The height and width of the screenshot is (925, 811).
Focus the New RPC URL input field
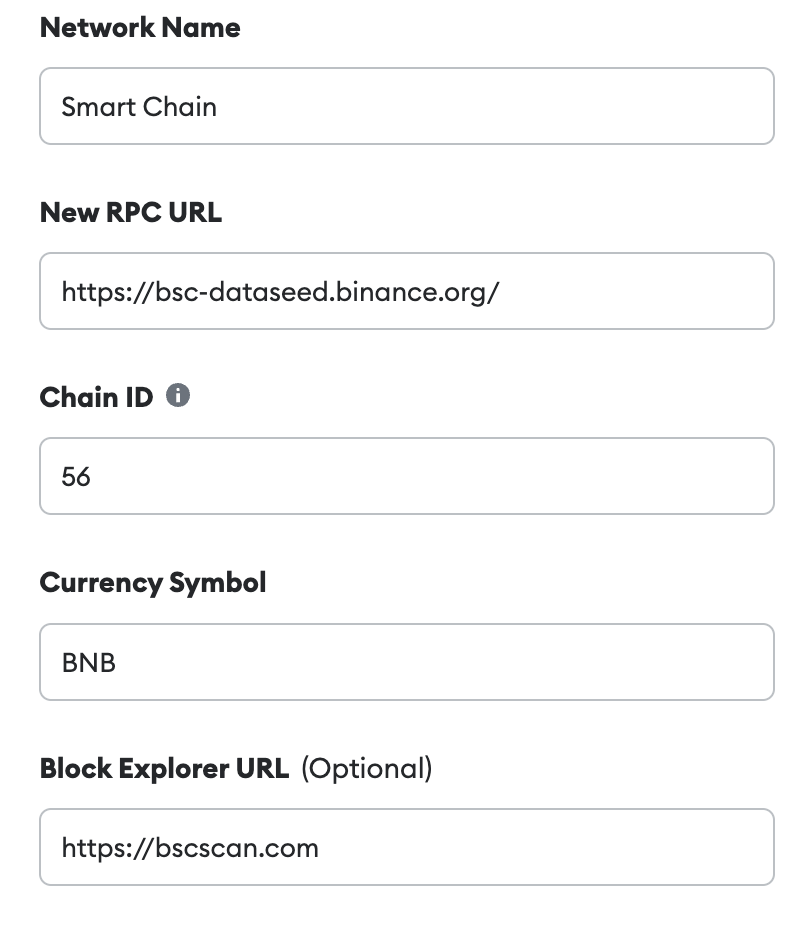[406, 291]
